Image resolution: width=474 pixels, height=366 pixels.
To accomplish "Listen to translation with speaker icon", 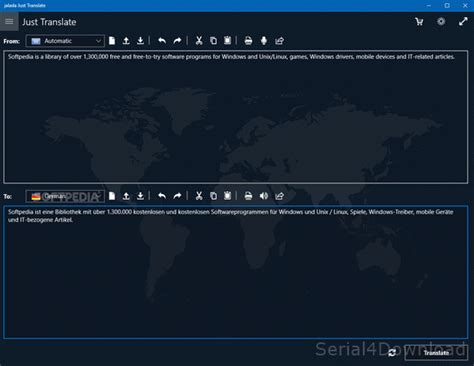I will coord(264,196).
